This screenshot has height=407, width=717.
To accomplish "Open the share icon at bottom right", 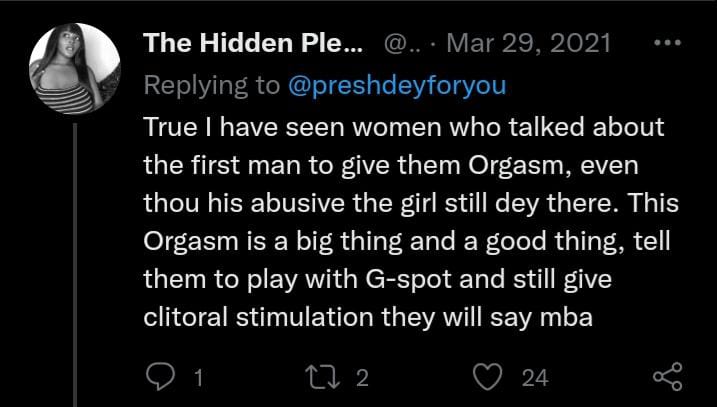I will click(665, 377).
